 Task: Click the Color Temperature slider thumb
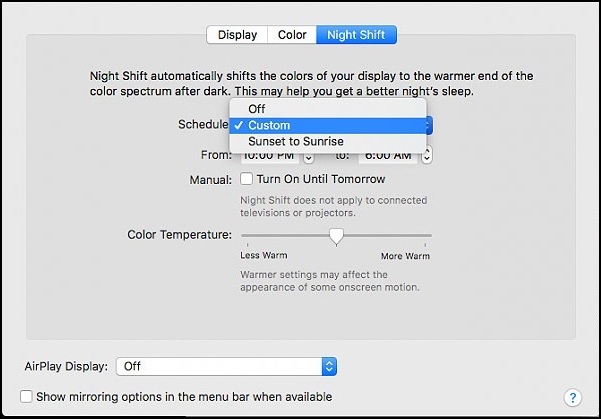point(337,236)
